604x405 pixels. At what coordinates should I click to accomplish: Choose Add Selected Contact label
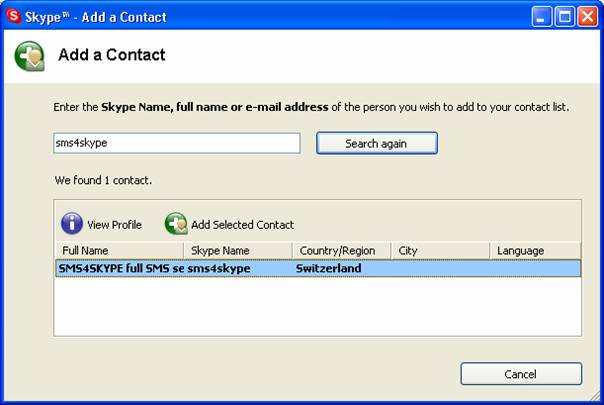(x=242, y=225)
